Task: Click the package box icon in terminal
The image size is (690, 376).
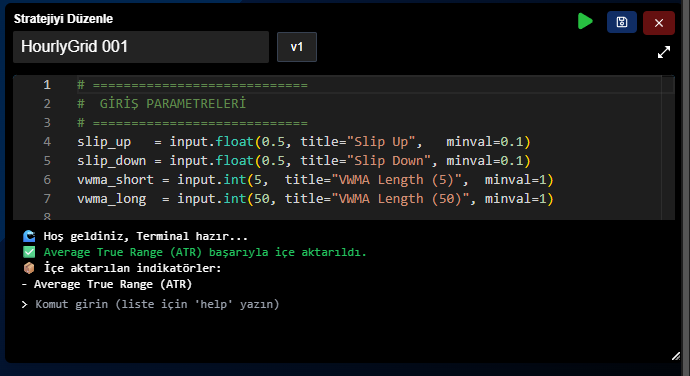Action: click(29, 268)
